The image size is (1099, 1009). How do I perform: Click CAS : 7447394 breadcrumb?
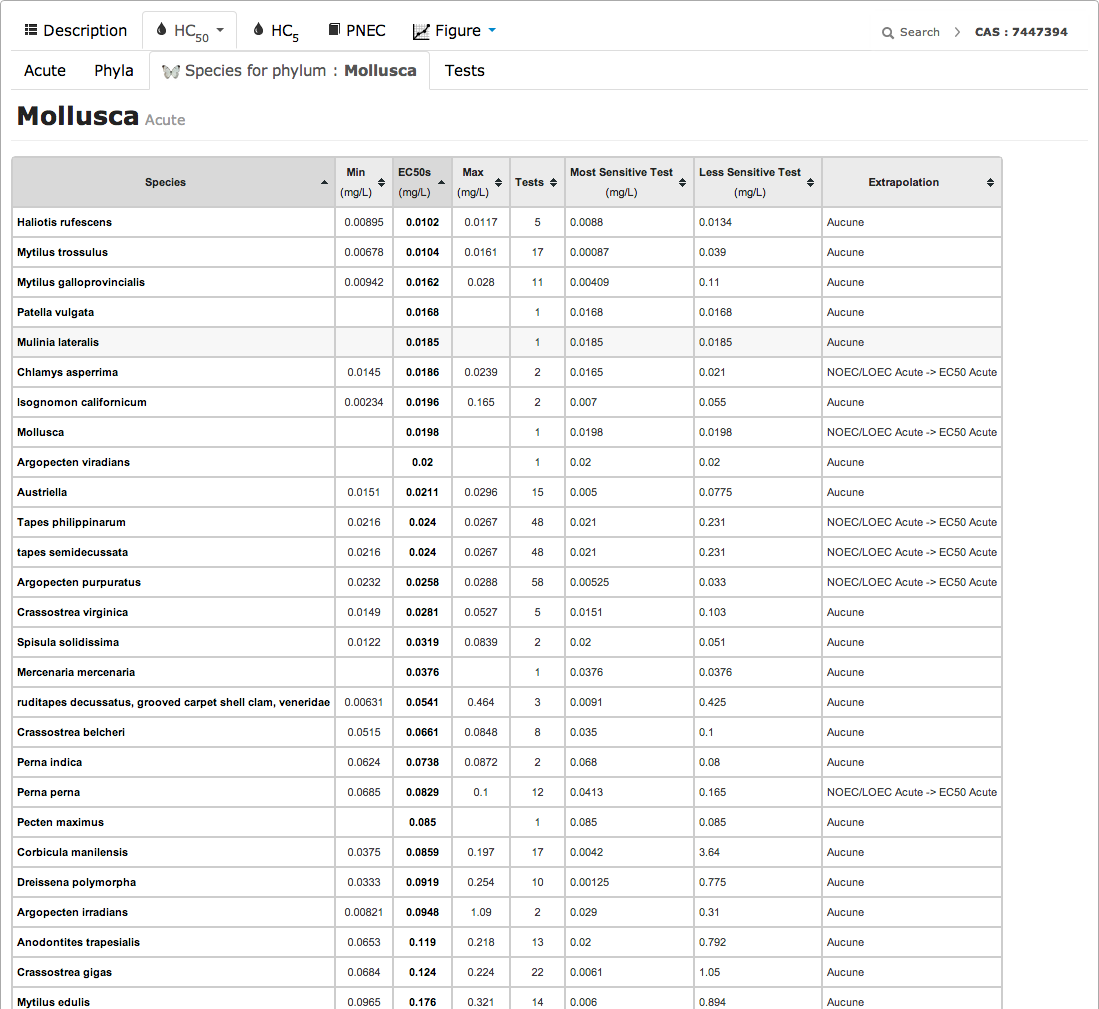point(1021,32)
